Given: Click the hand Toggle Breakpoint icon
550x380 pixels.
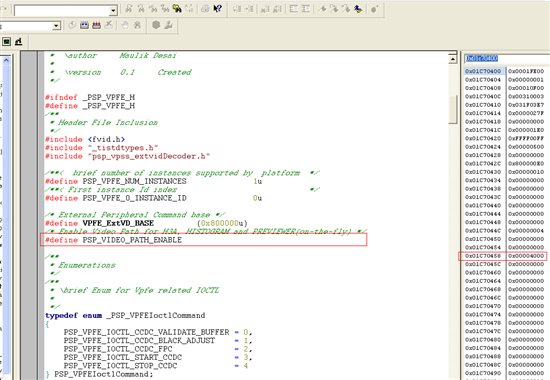Looking at the screenshot, I should pyautogui.click(x=125, y=25).
